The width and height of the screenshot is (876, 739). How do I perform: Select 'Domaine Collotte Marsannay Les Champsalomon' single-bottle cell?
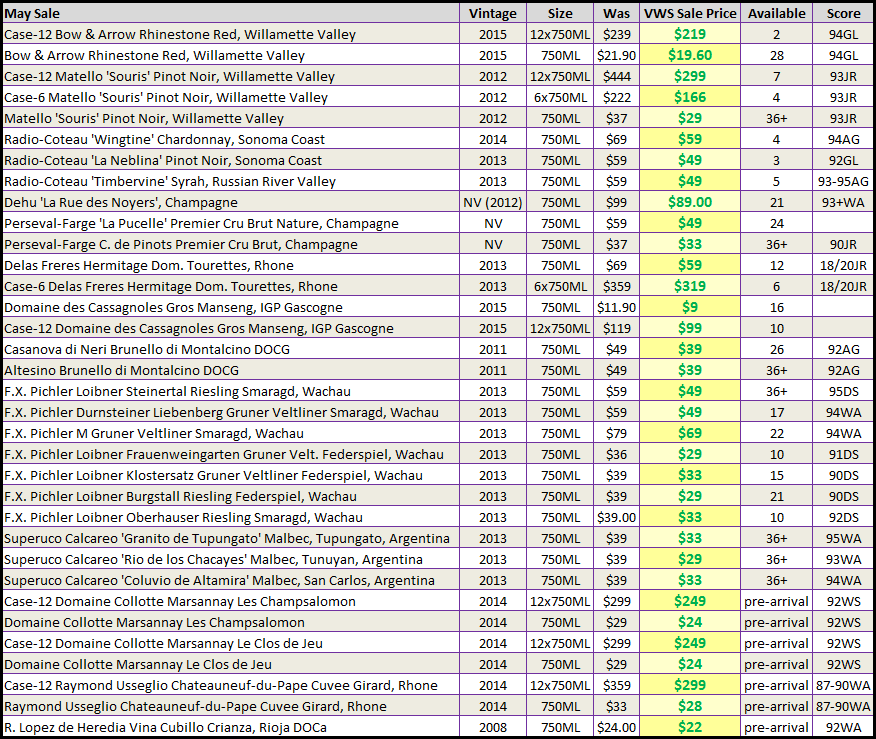coord(231,622)
